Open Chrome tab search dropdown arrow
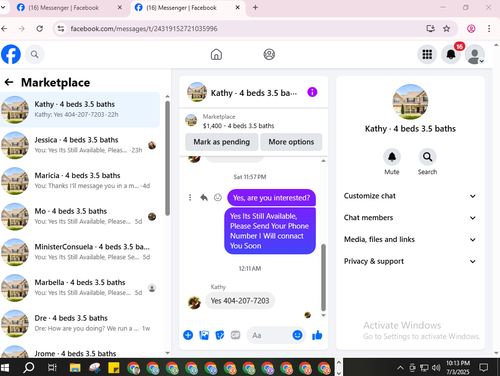The image size is (500, 376). tap(3, 7)
